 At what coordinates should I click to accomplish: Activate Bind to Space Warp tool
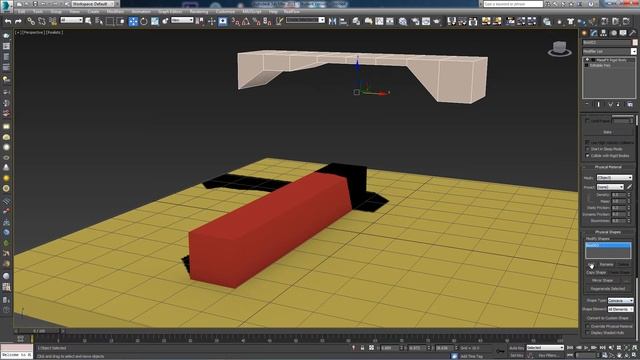coord(53,21)
